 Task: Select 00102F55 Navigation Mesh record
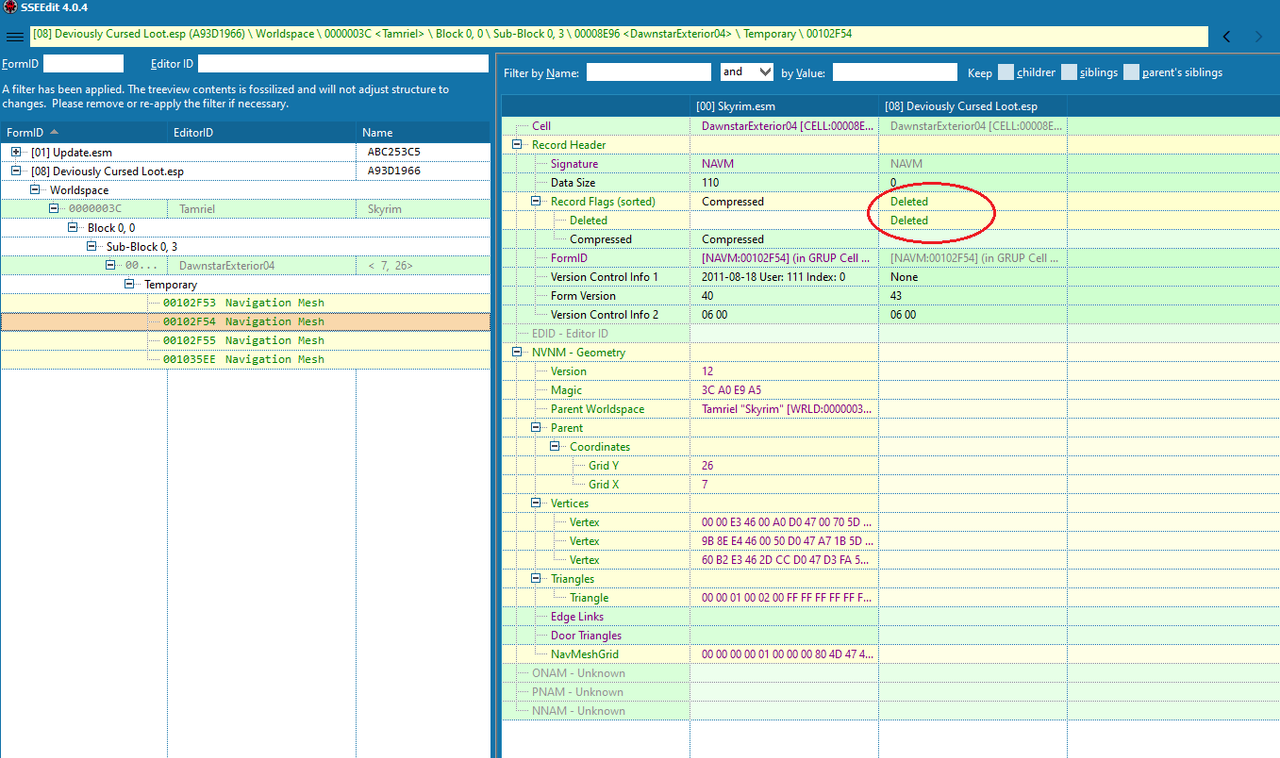[x=243, y=341]
